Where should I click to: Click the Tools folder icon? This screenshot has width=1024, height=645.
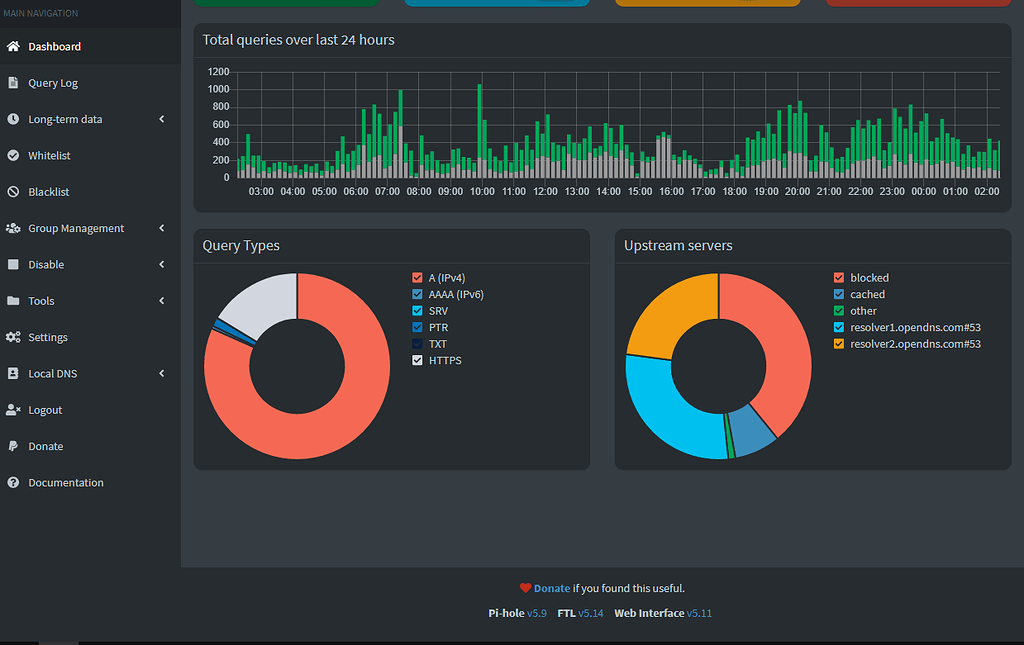tap(13, 301)
